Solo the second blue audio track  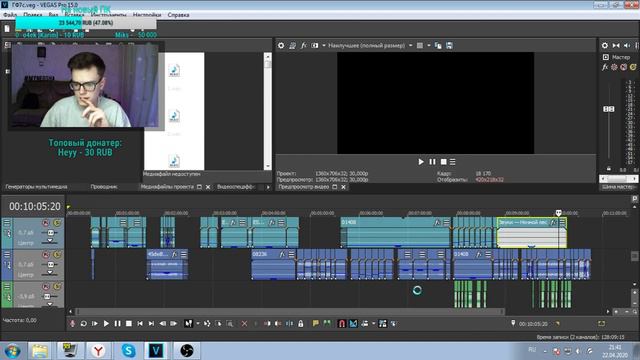pyautogui.click(x=57, y=255)
